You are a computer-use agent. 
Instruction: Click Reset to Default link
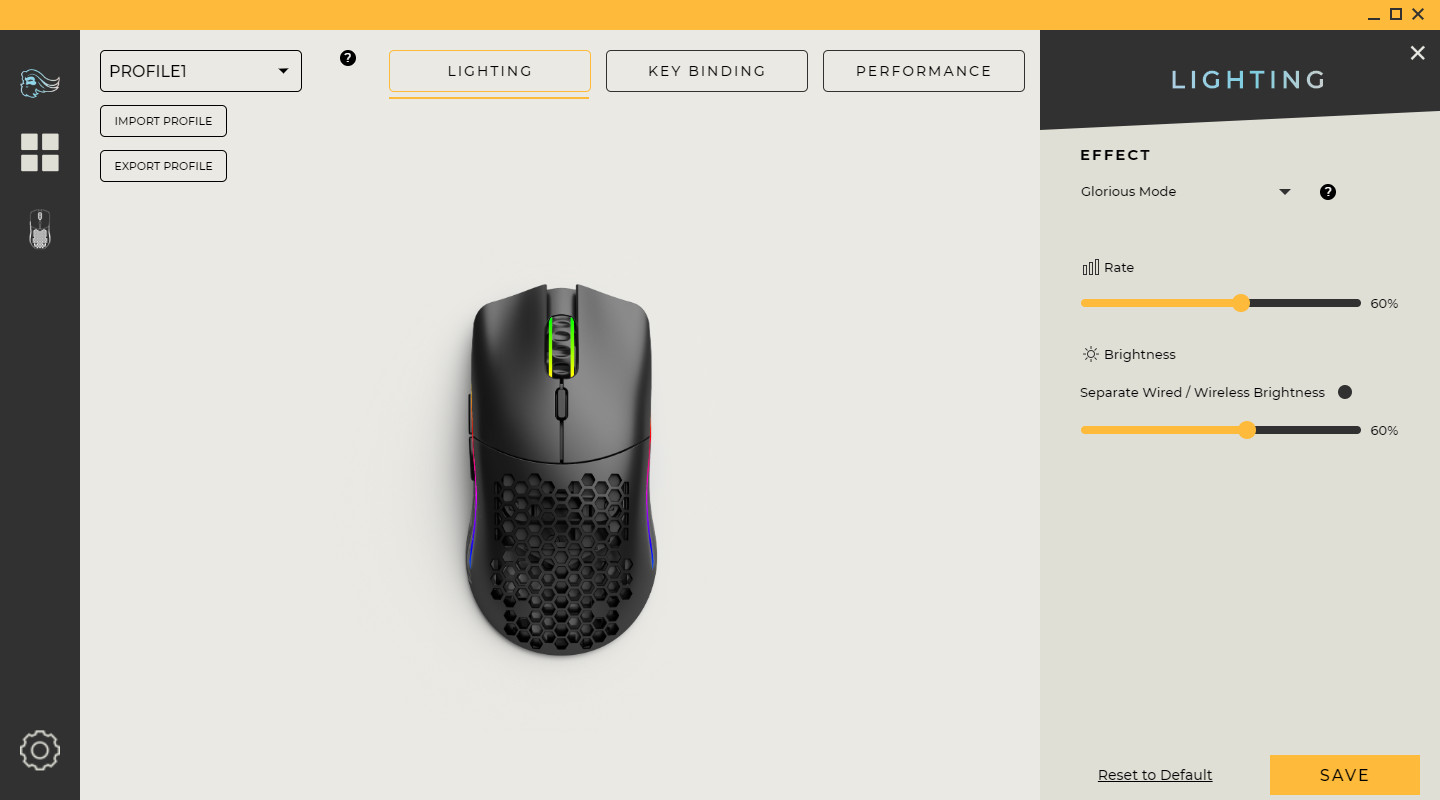[1155, 775]
